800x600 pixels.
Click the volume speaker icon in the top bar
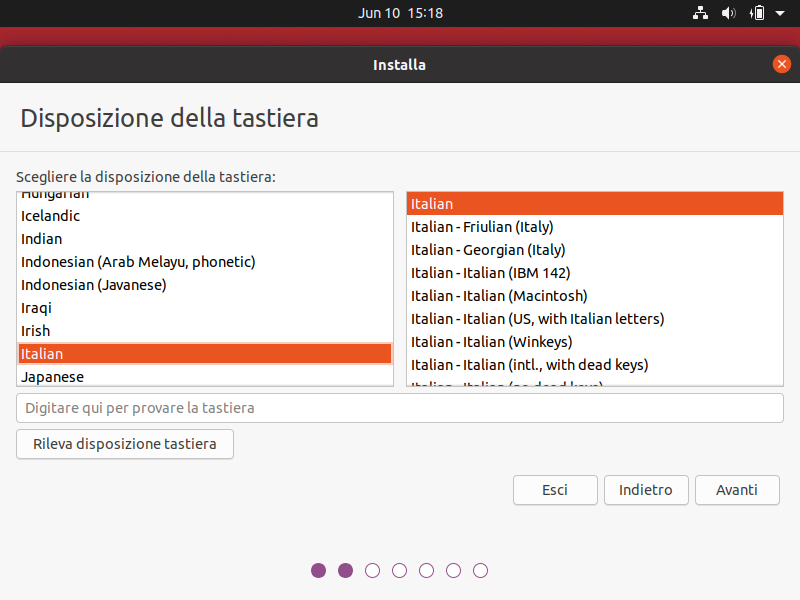pos(728,13)
